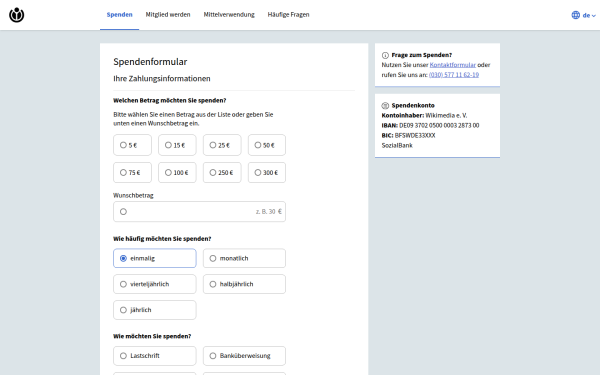Image resolution: width=600 pixels, height=375 pixels.
Task: Select Banküberweisung payment method
Action: [244, 356]
